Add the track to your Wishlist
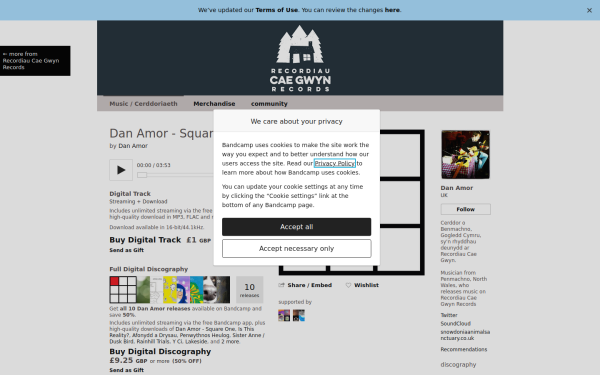This screenshot has height=375, width=600. tap(362, 285)
